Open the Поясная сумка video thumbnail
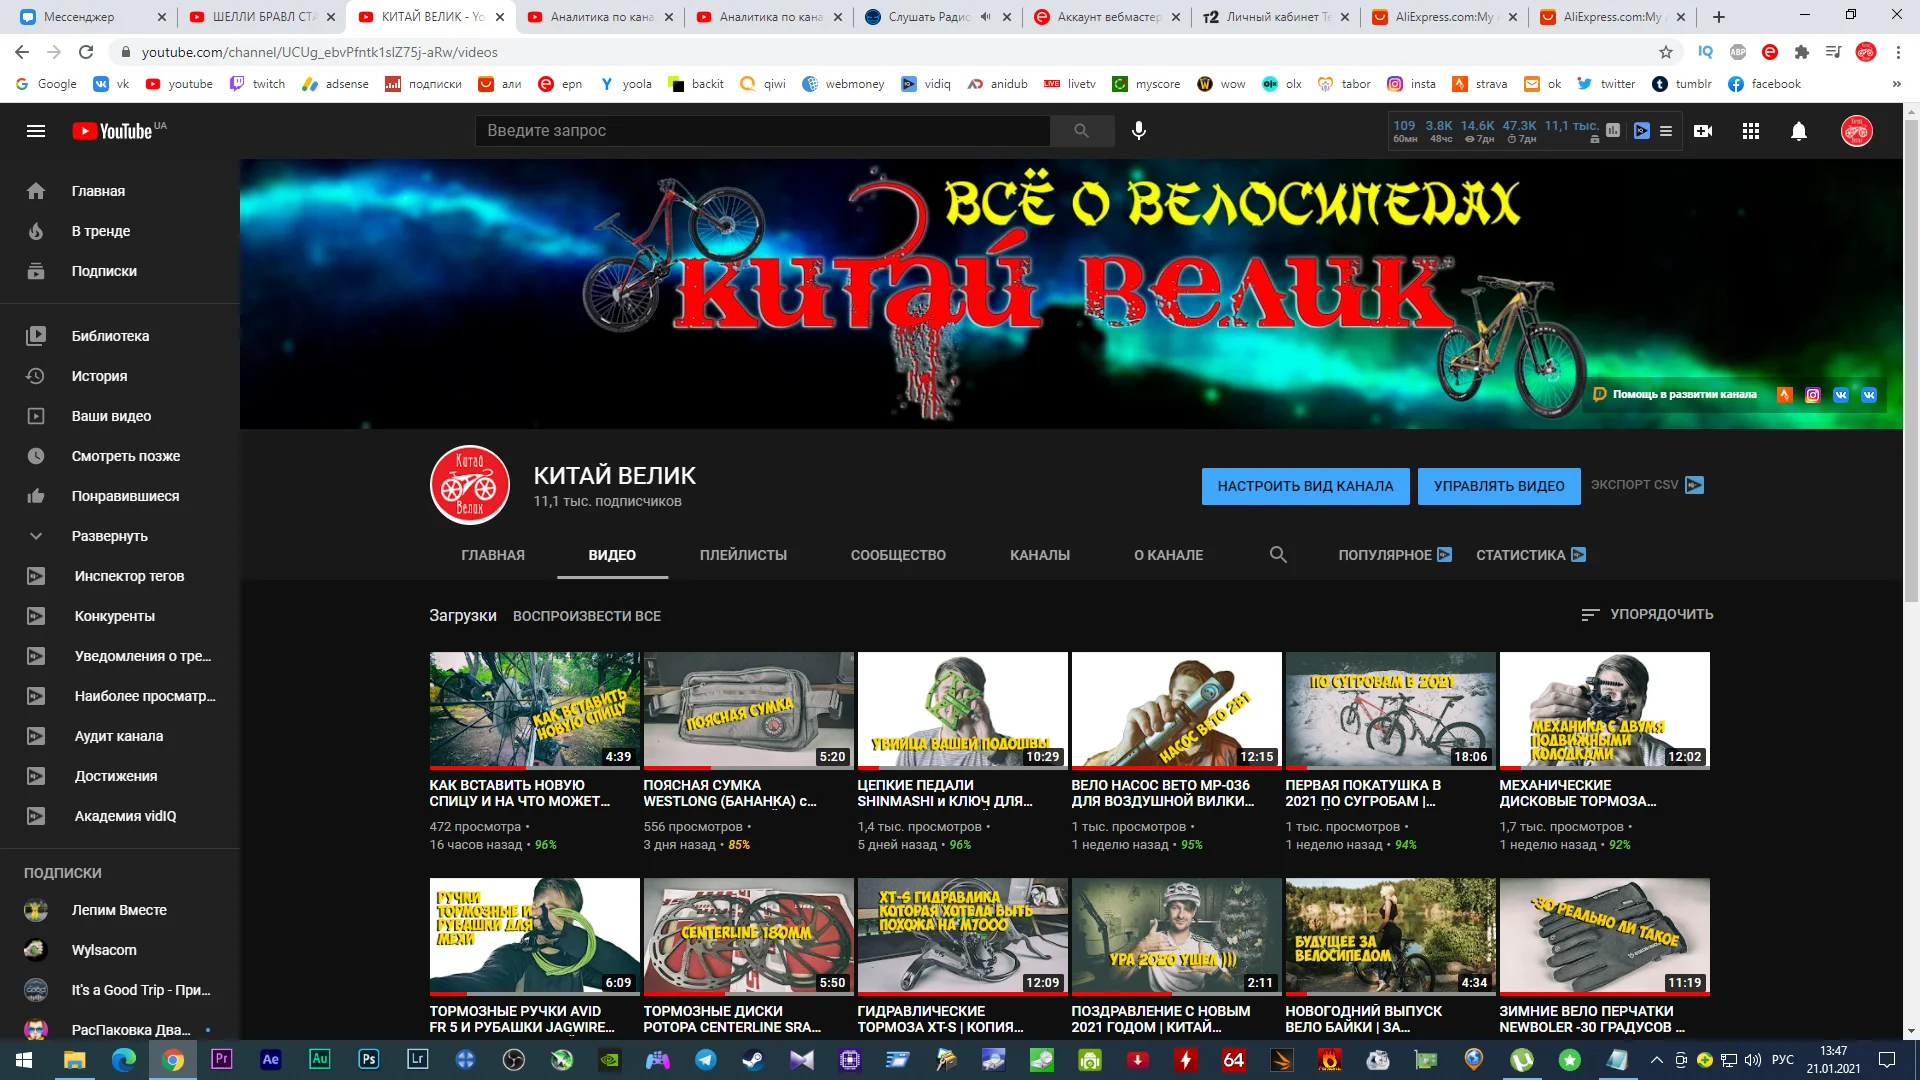 coord(748,710)
